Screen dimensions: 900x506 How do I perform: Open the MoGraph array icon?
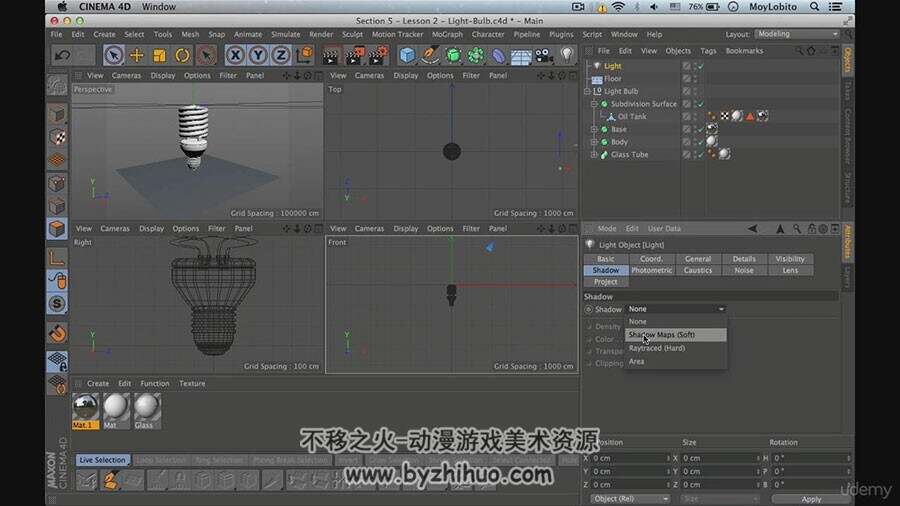pos(475,55)
